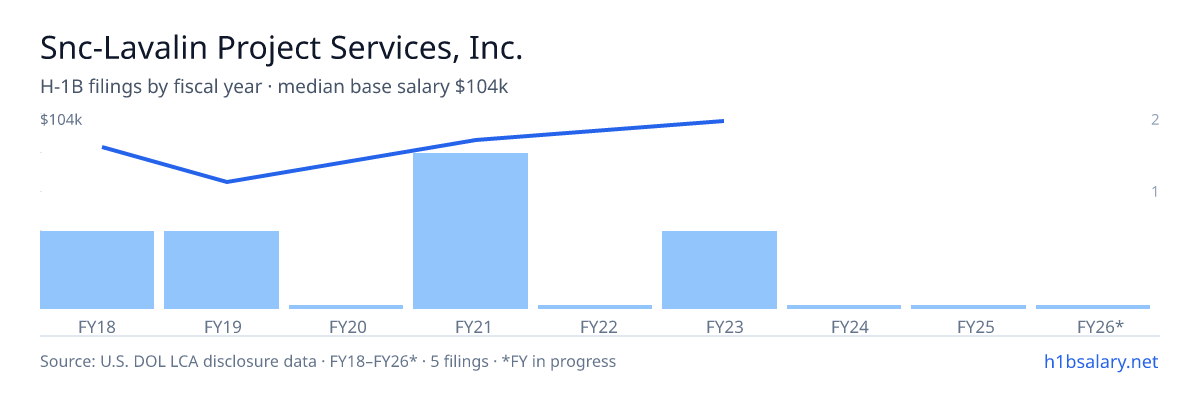
Task: Click the FY18 axis label
Action: pyautogui.click(x=97, y=326)
